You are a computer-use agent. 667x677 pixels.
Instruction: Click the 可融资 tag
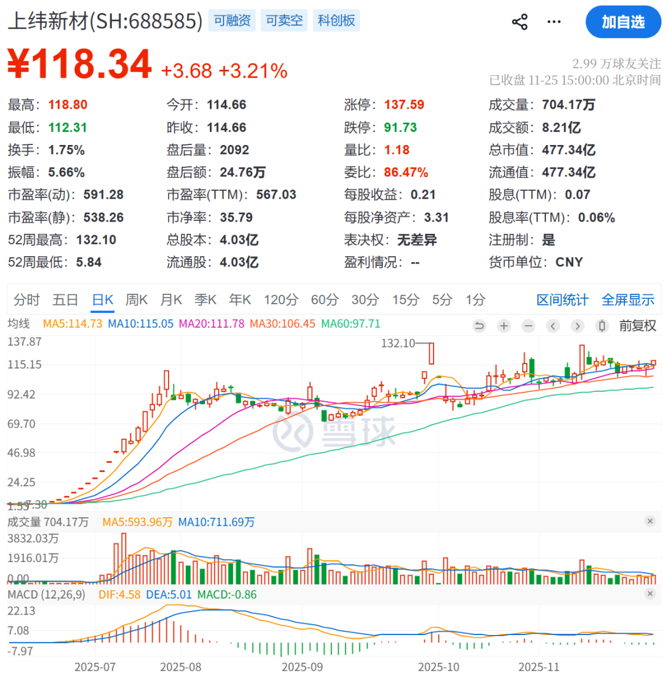pyautogui.click(x=233, y=21)
